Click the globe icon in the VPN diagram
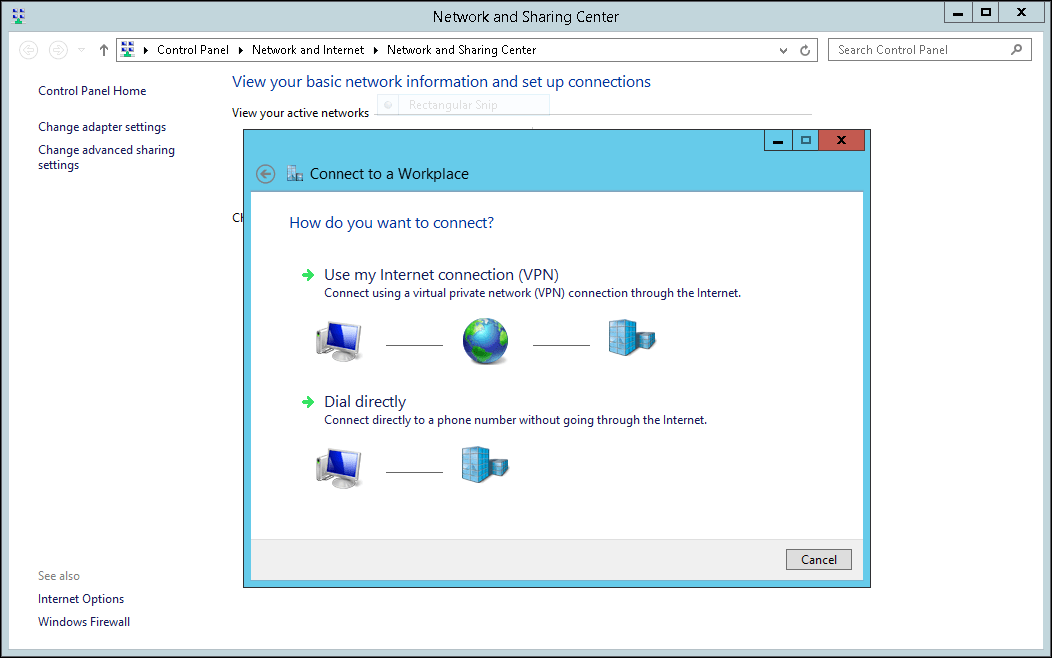This screenshot has width=1052, height=658. (x=485, y=341)
